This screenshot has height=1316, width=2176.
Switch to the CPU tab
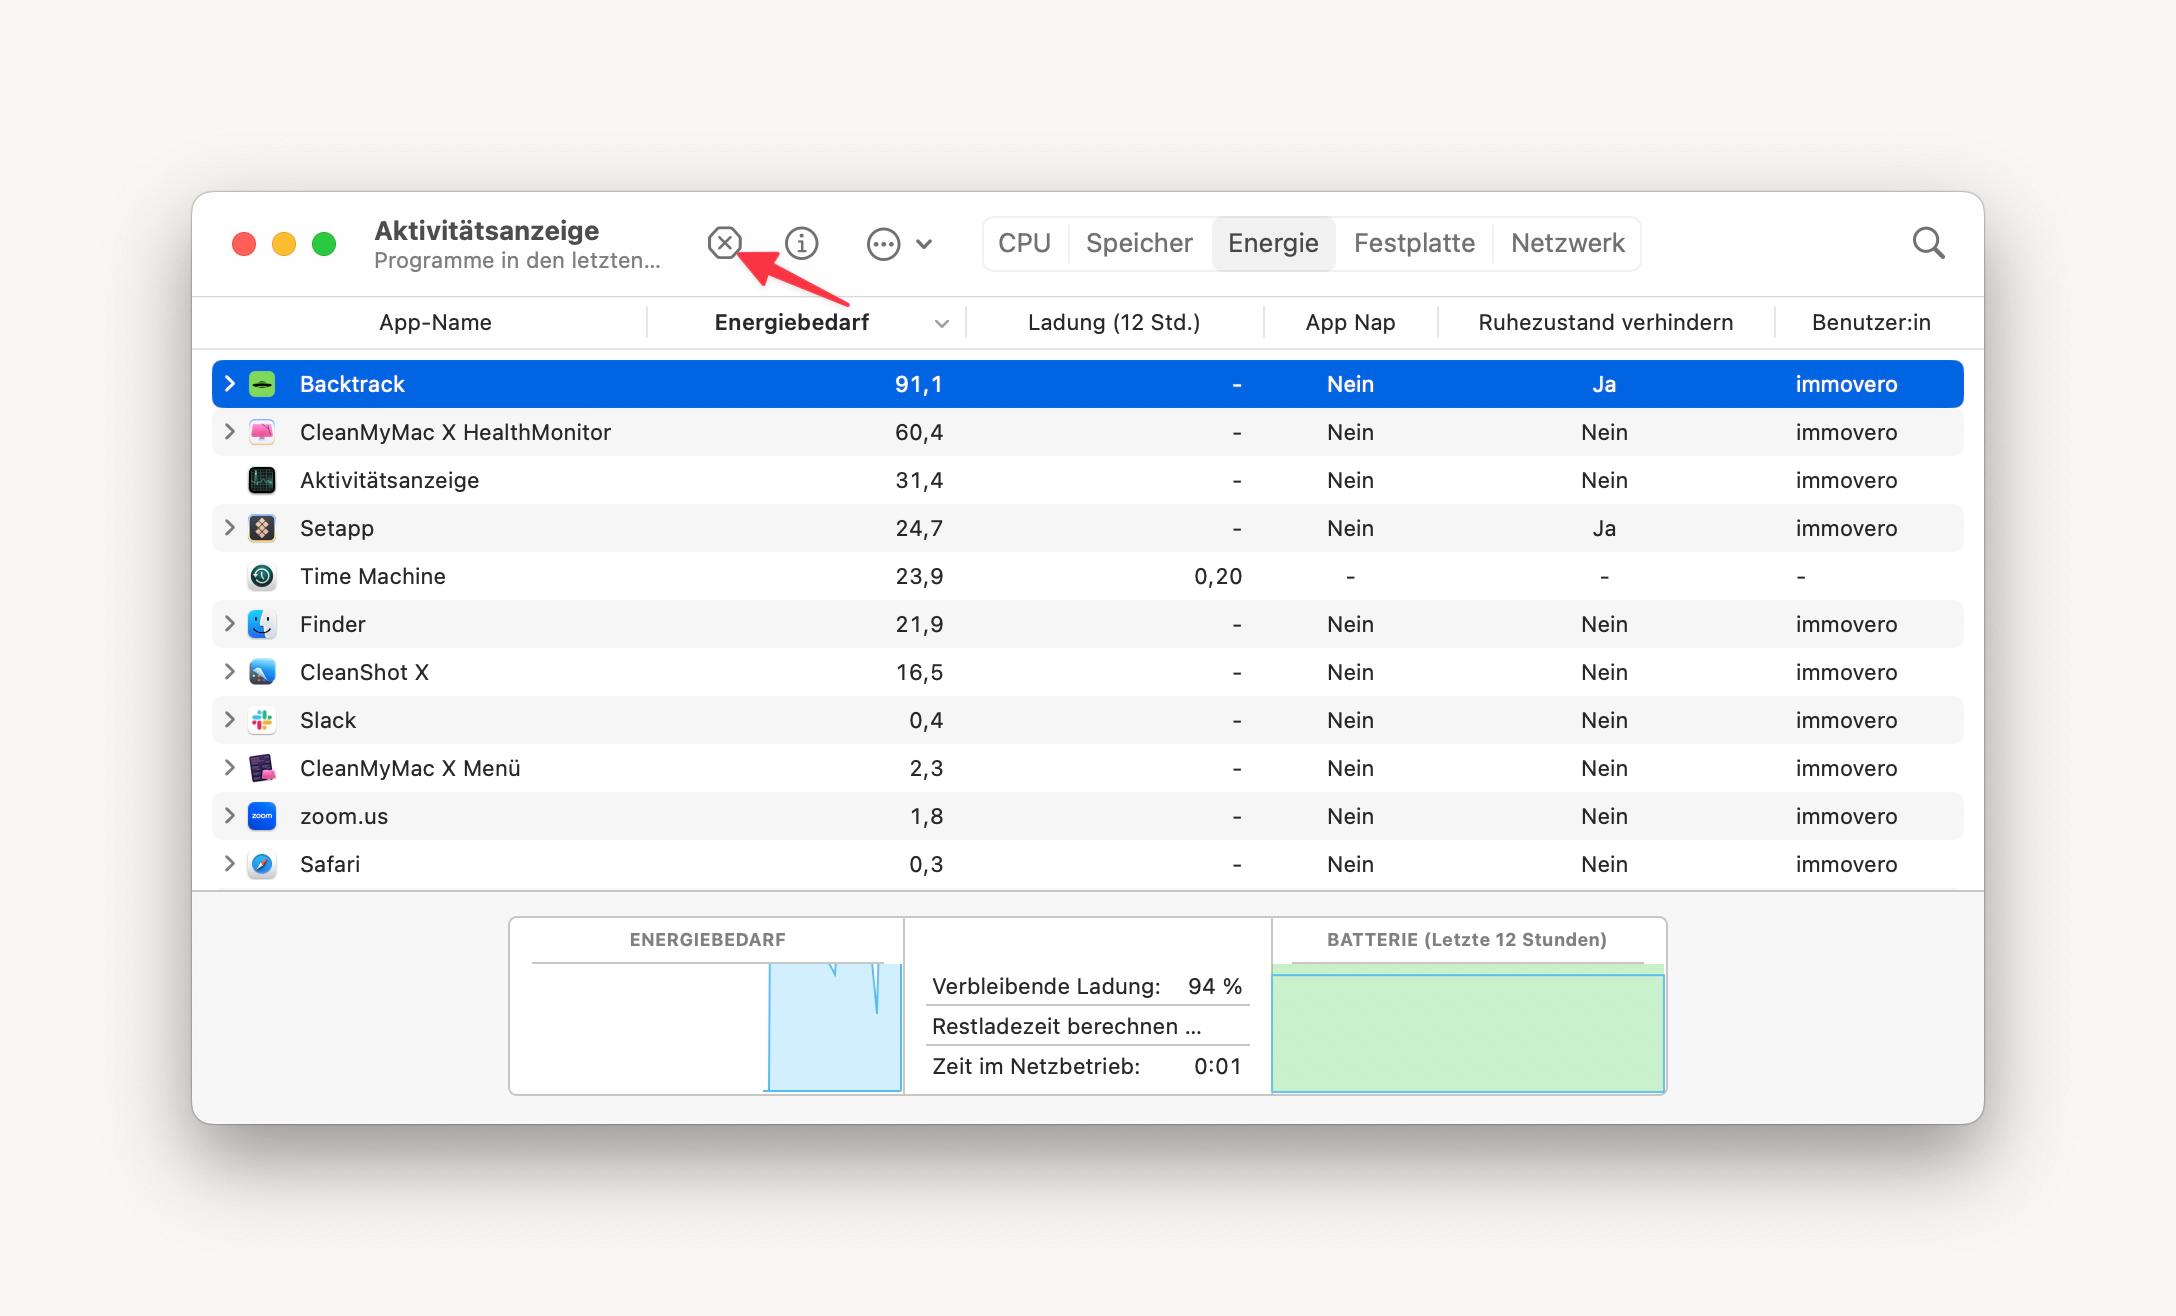pyautogui.click(x=1025, y=243)
